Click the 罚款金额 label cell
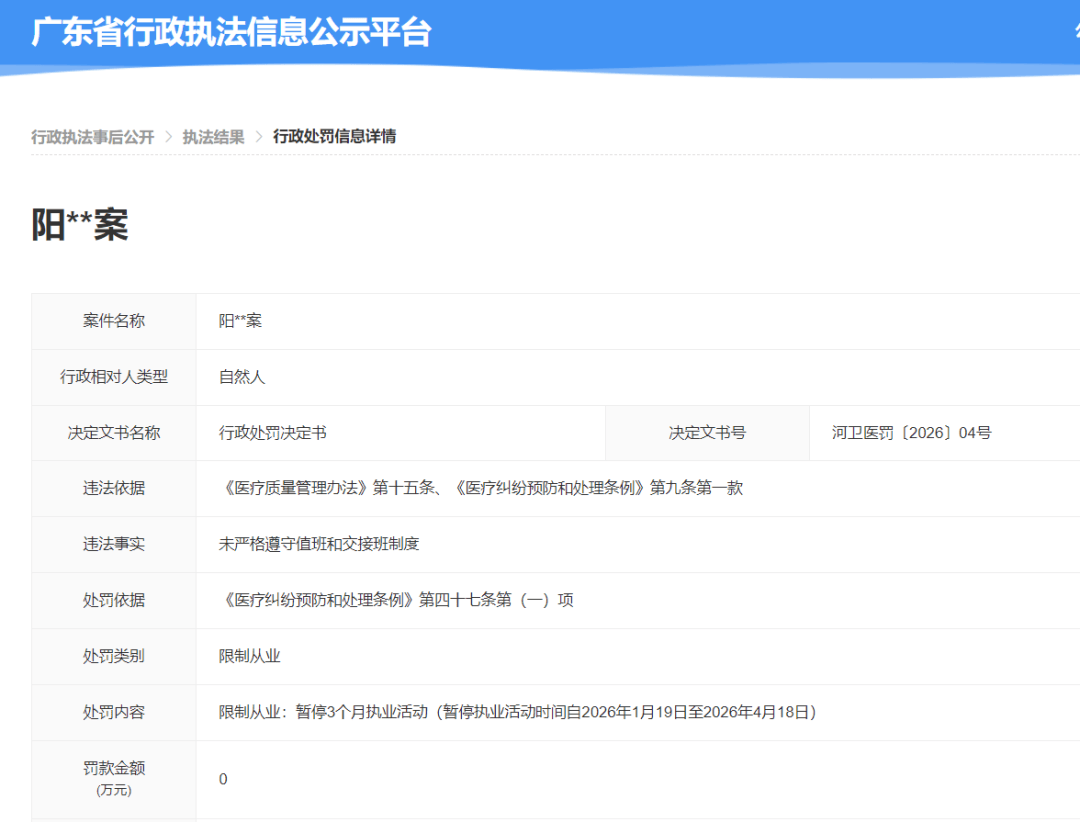The width and height of the screenshot is (1080, 822). 114,777
